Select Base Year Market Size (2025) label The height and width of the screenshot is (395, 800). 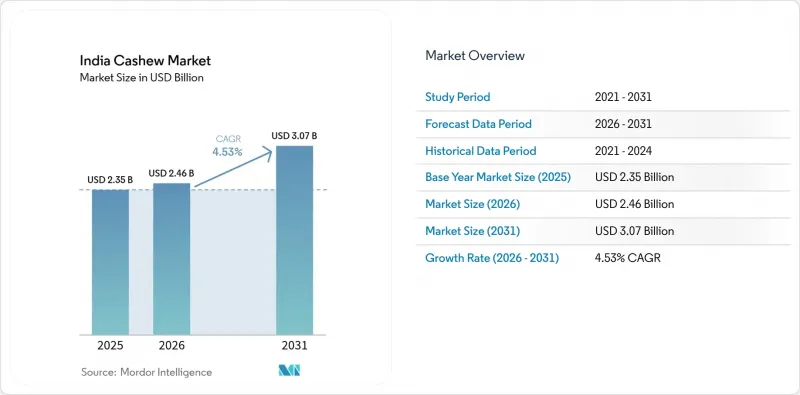498,177
